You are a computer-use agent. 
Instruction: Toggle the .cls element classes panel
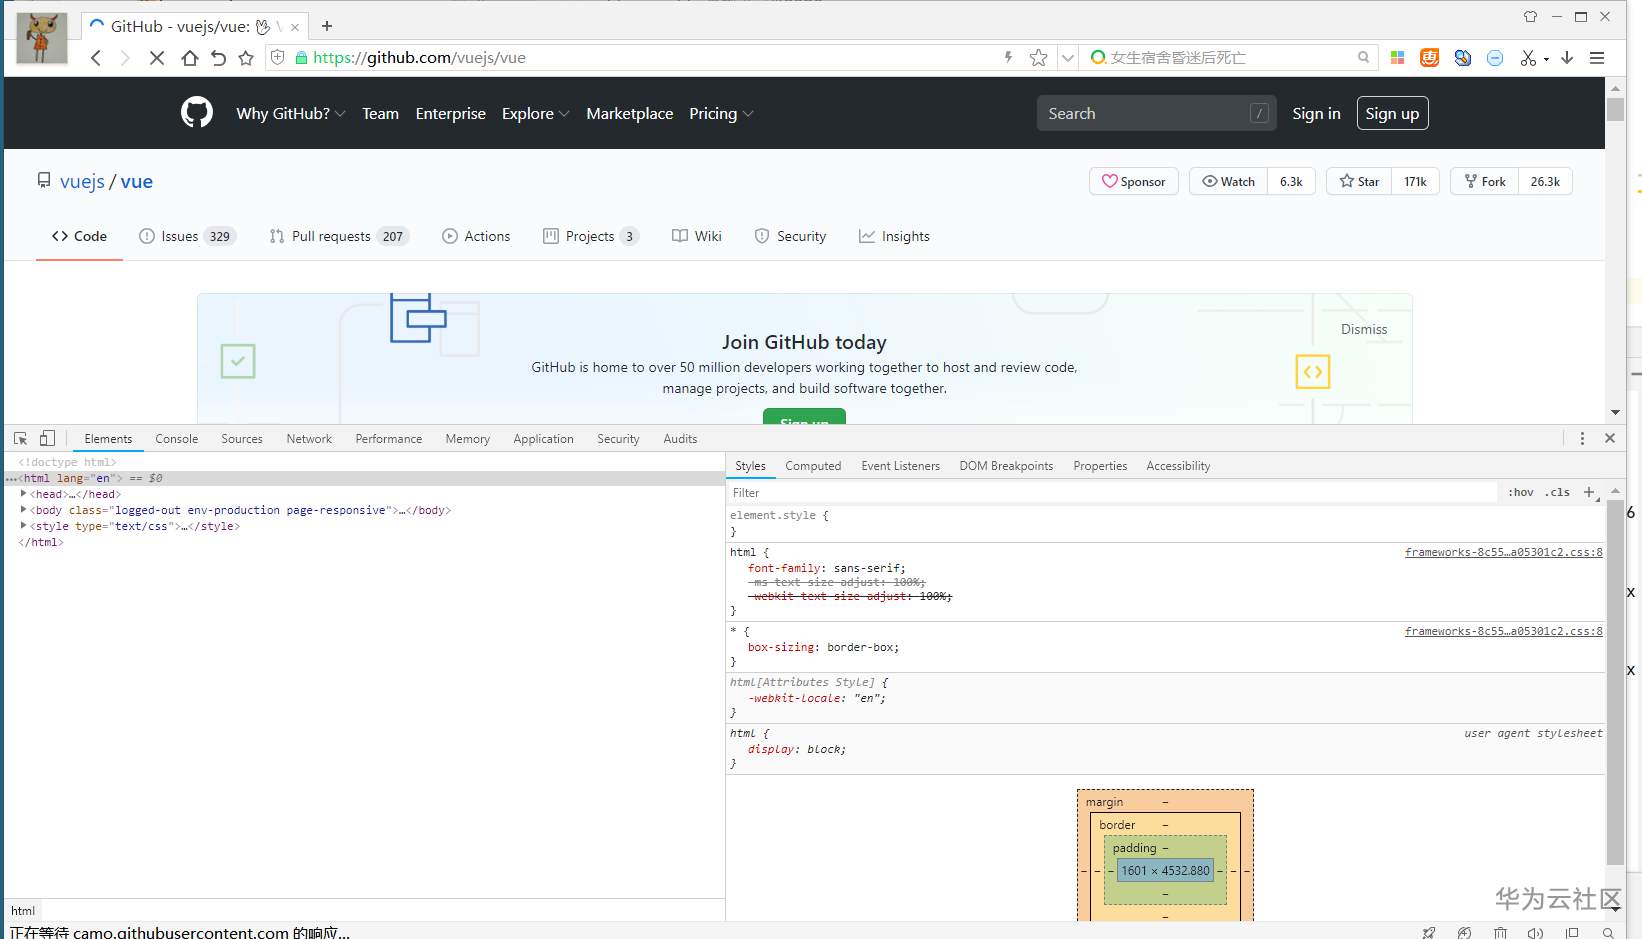tap(1557, 492)
